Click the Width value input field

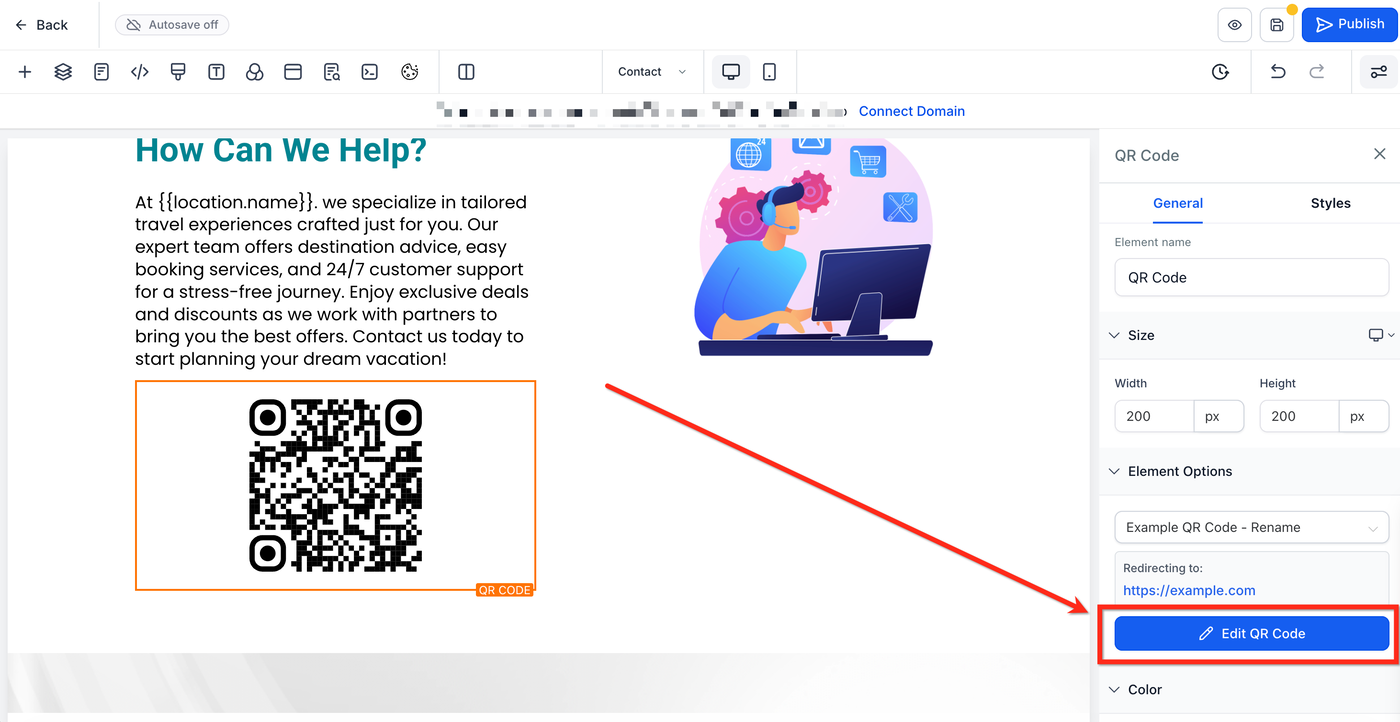1154,416
